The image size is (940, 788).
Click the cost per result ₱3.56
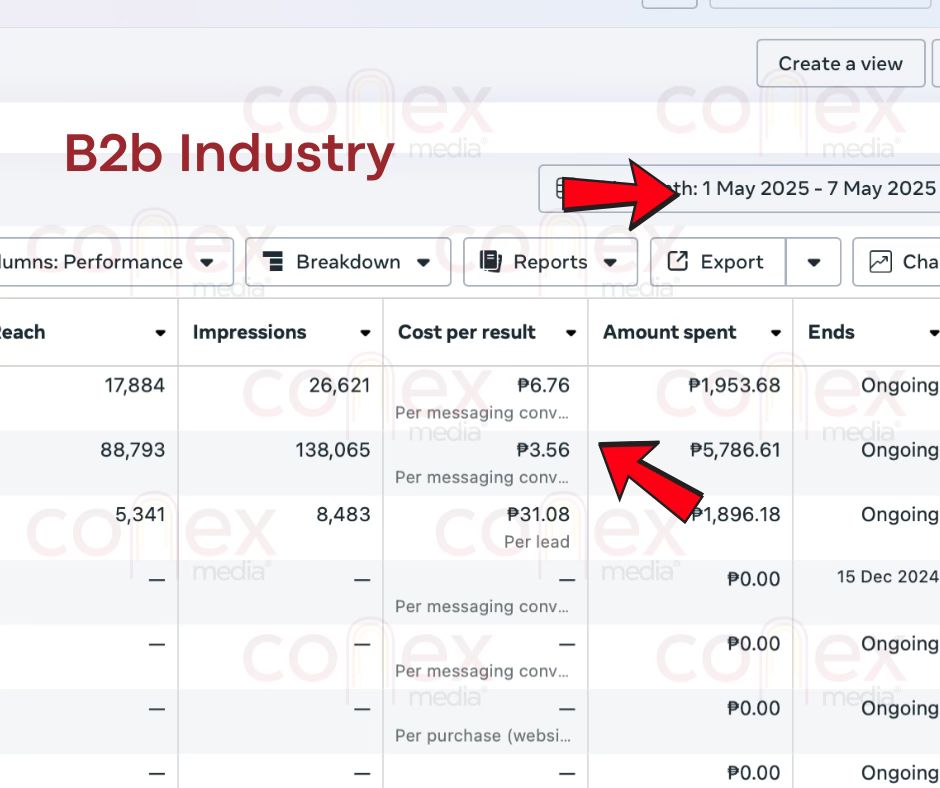point(543,450)
